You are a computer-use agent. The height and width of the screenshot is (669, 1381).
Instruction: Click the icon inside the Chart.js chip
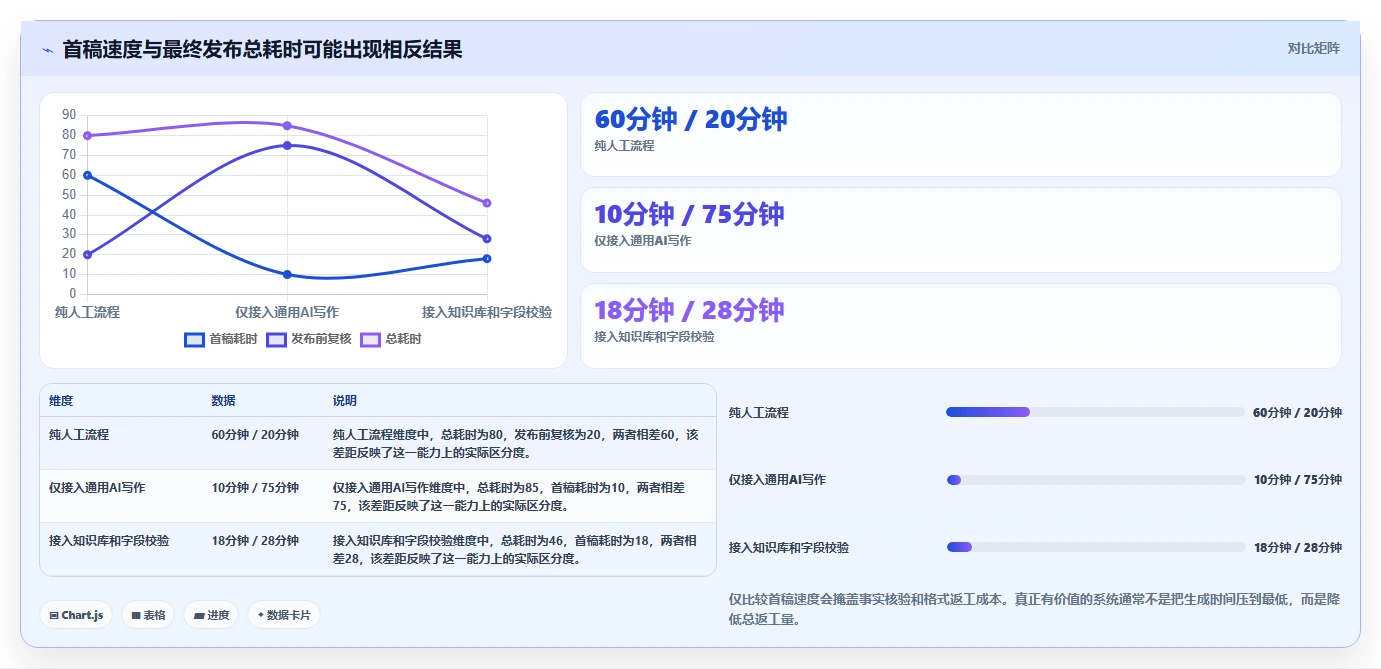pyautogui.click(x=54, y=615)
